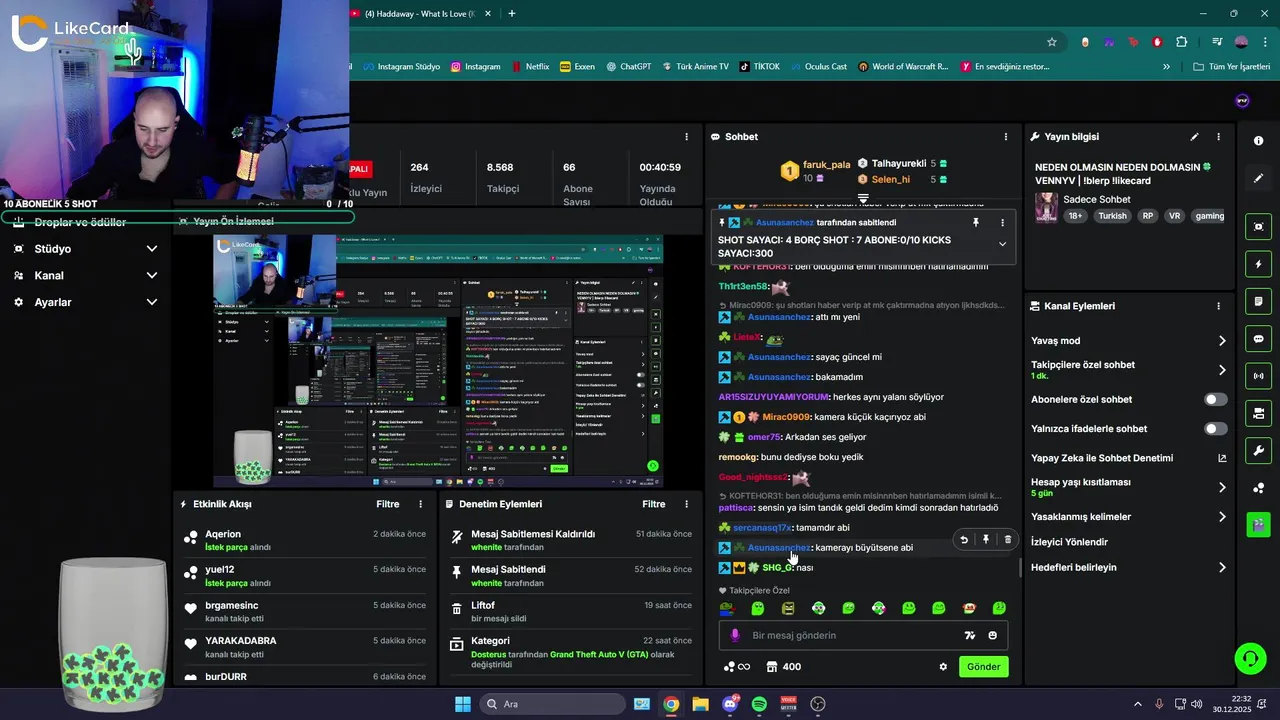
Task: Click the green headset support button
Action: tap(1250, 658)
